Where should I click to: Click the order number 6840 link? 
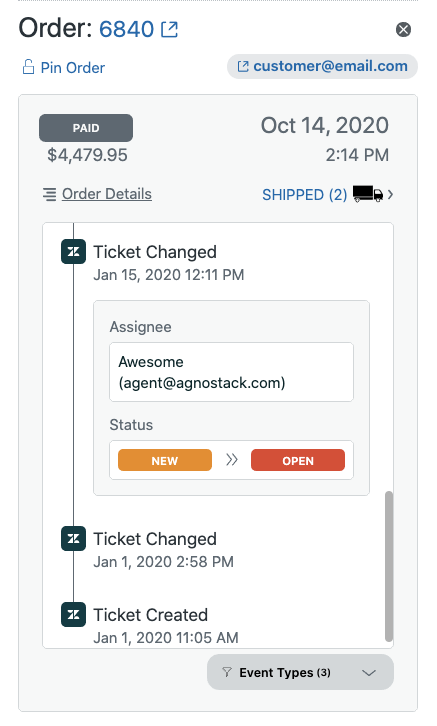[126, 29]
